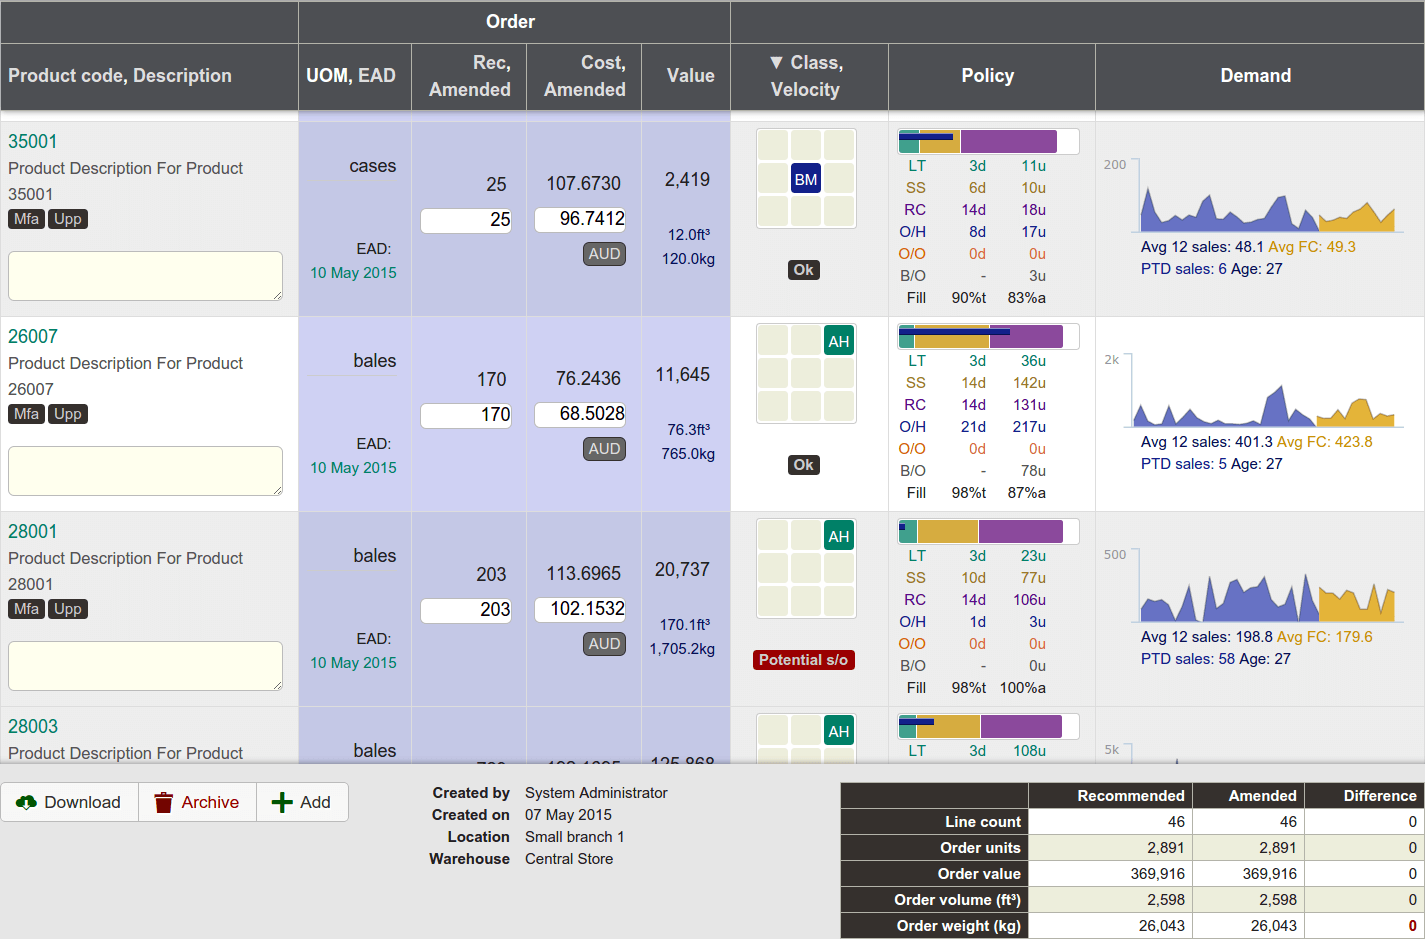The height and width of the screenshot is (939, 1425).
Task: Click the Order group header
Action: [510, 21]
